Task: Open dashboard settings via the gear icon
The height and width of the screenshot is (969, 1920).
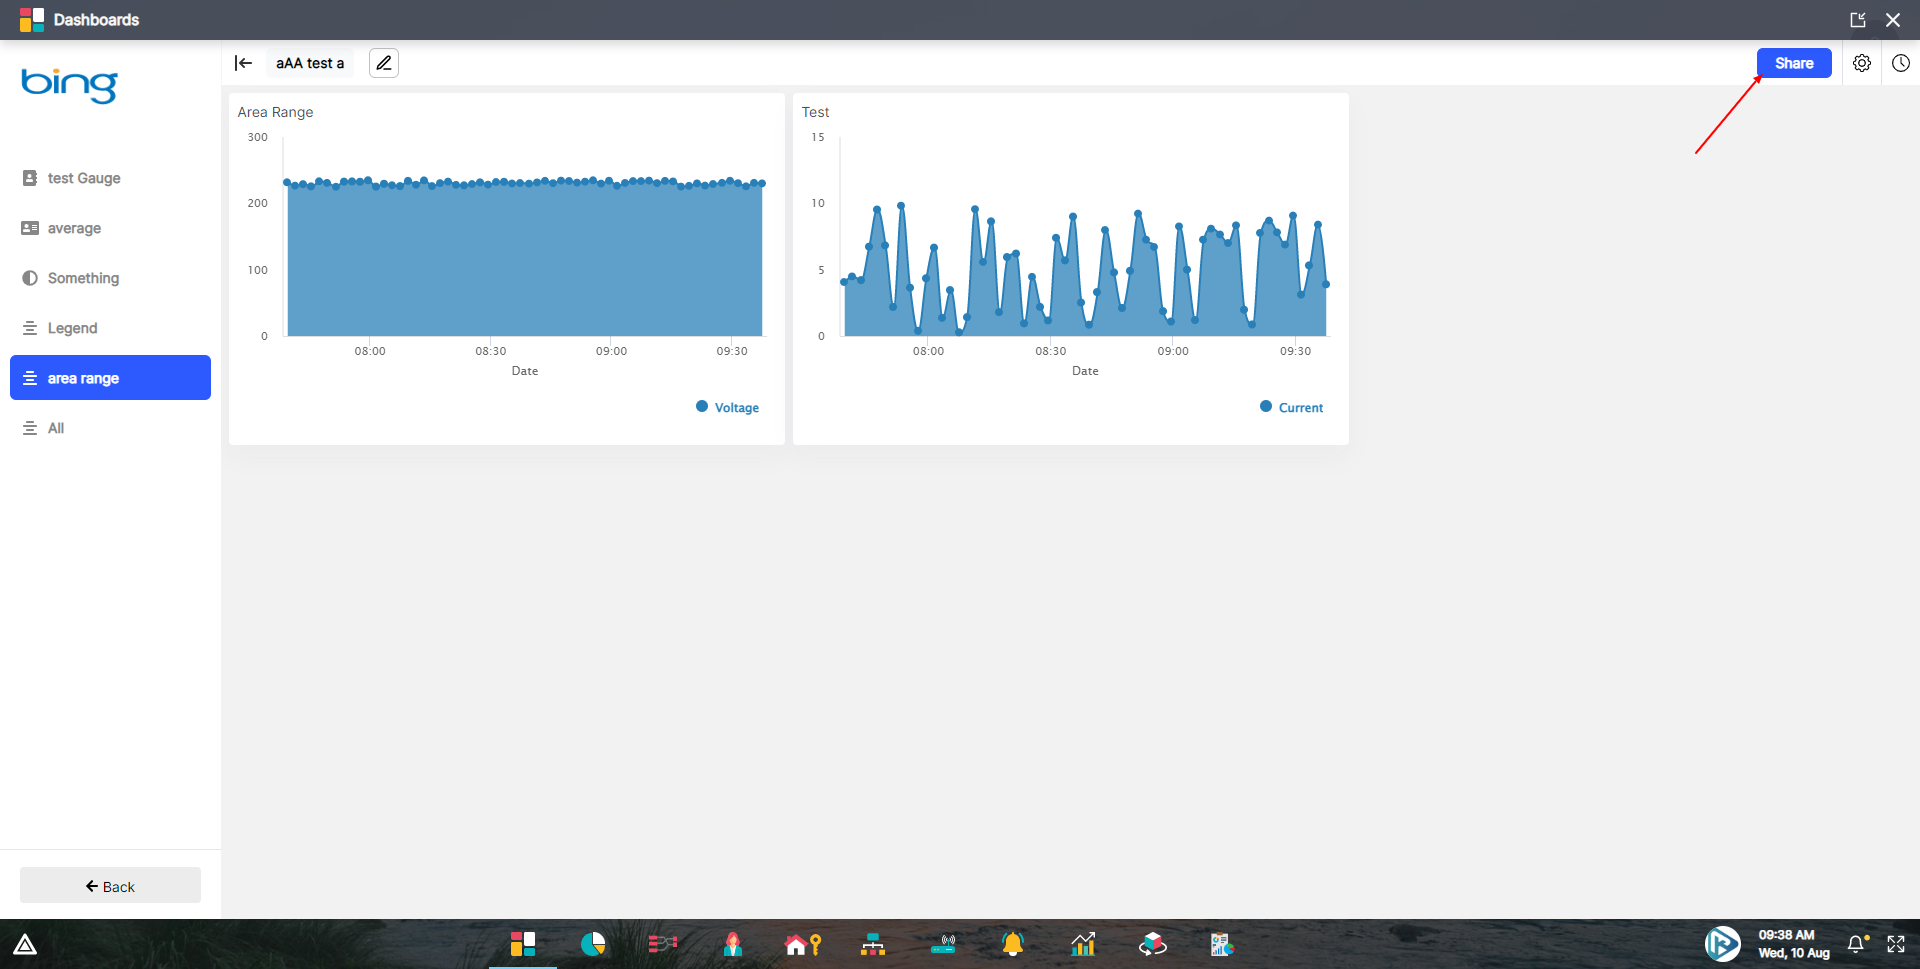Action: [x=1862, y=62]
